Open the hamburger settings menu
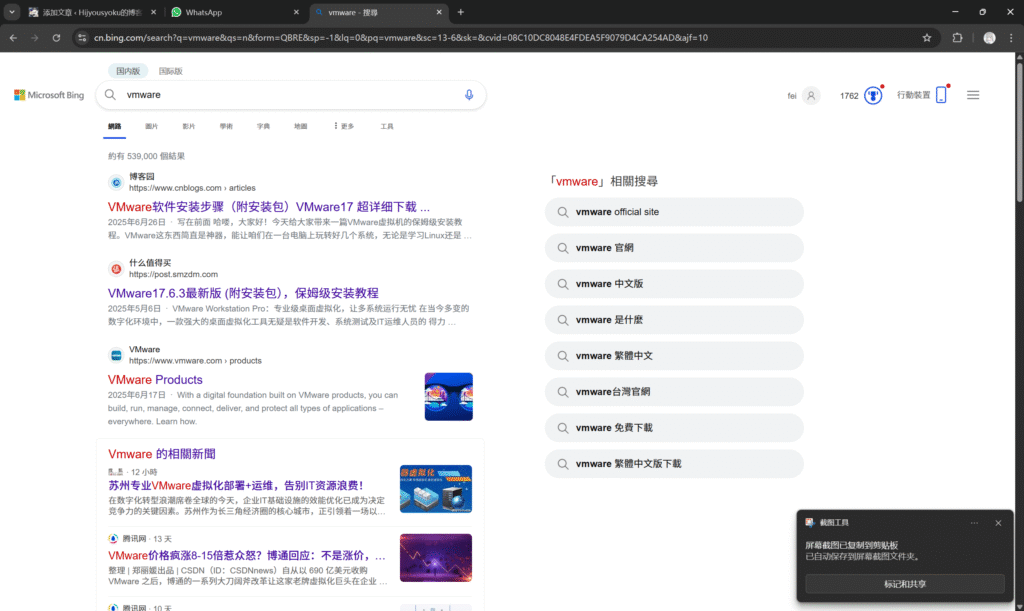This screenshot has width=1024, height=611. pos(973,95)
